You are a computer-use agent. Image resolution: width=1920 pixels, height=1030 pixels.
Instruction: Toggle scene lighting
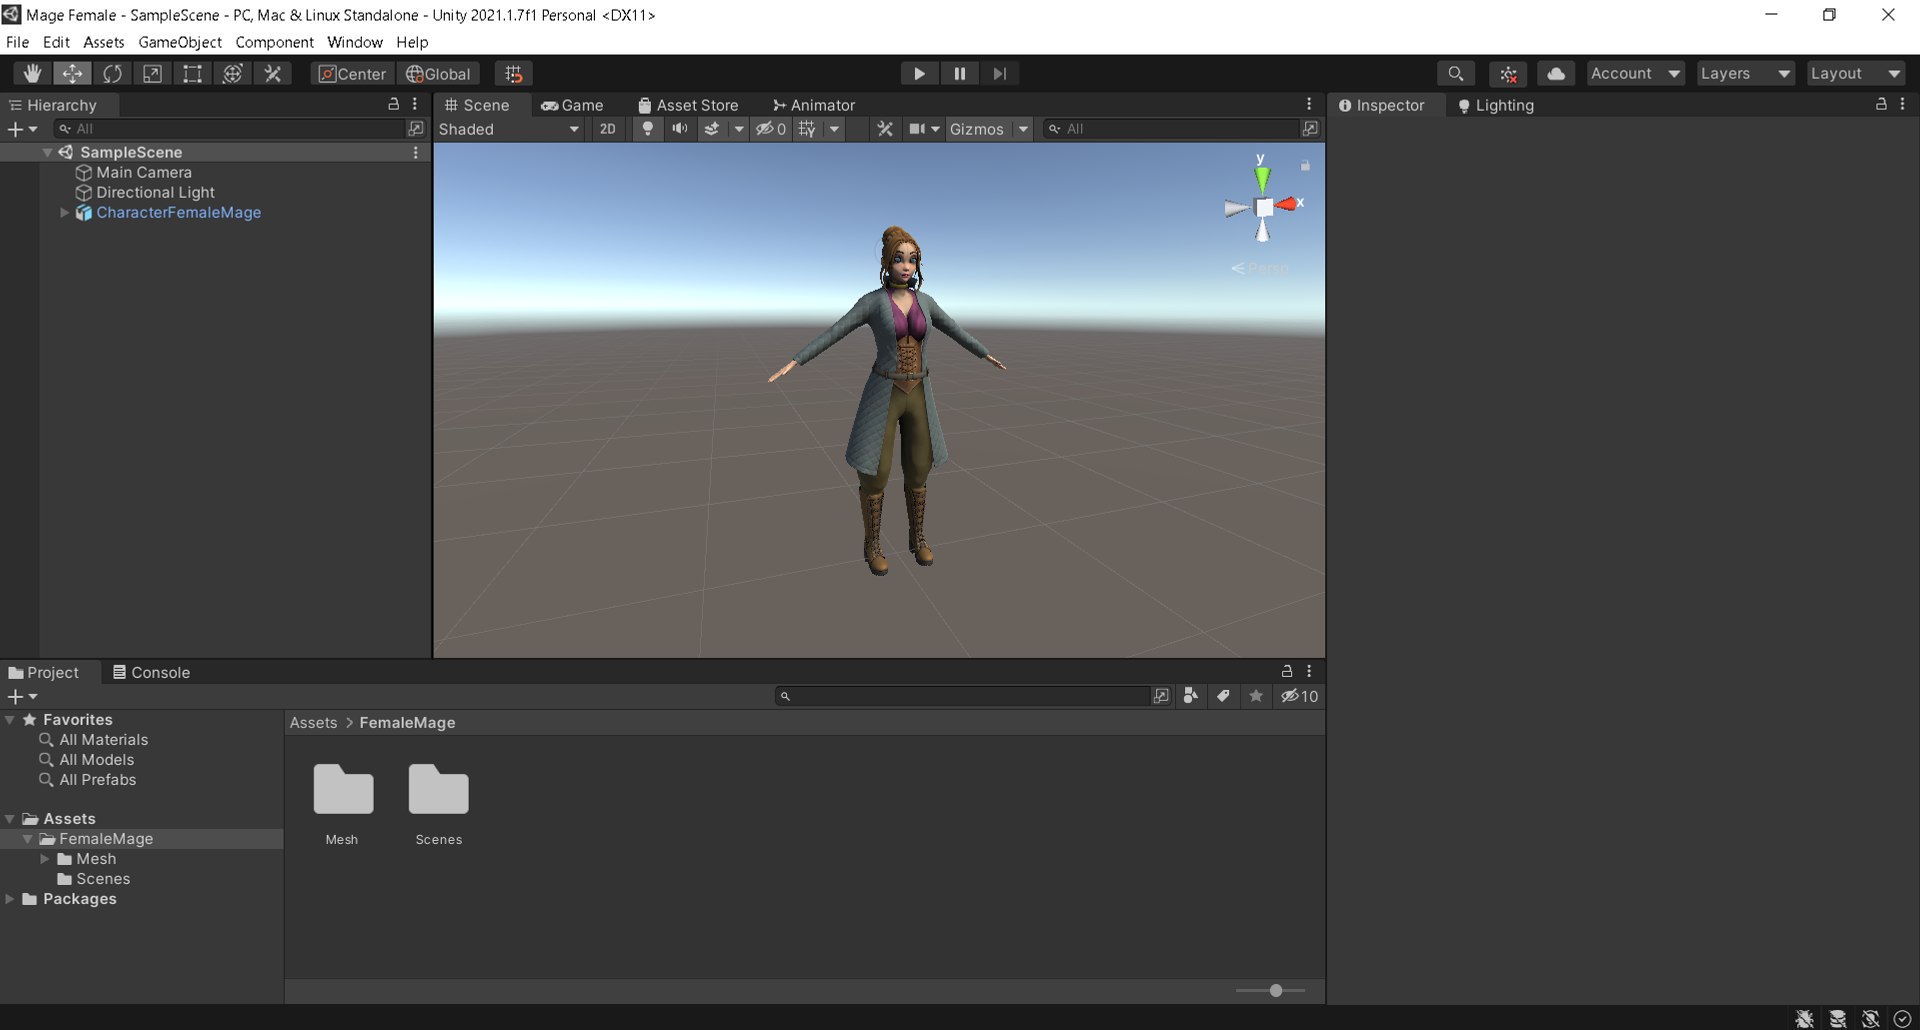(647, 129)
